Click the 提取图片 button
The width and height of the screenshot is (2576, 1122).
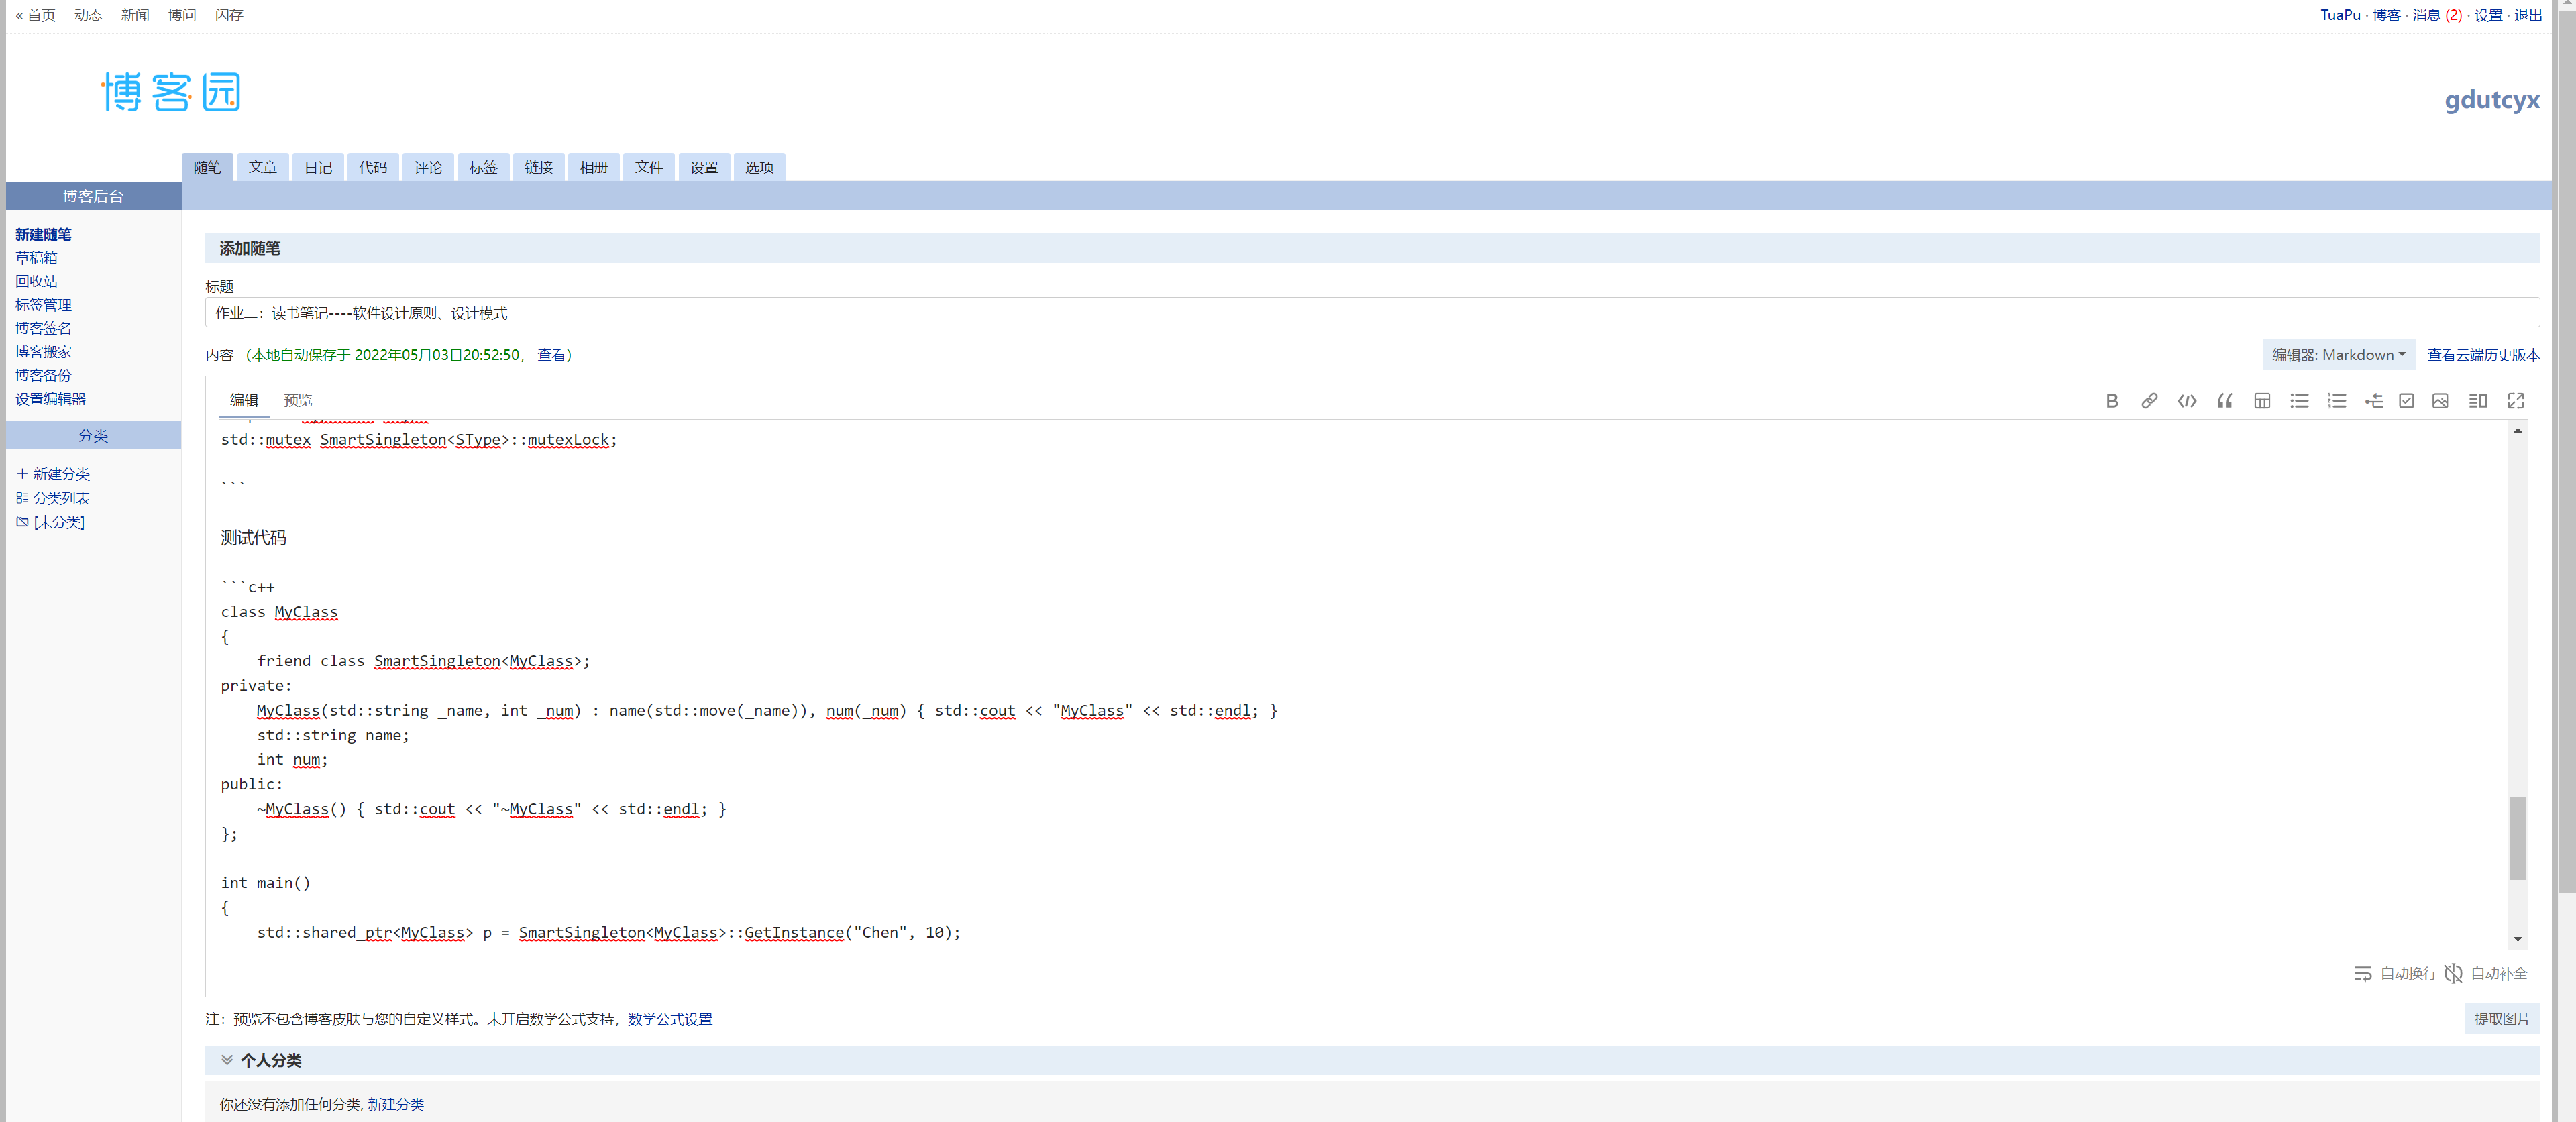click(2501, 1019)
